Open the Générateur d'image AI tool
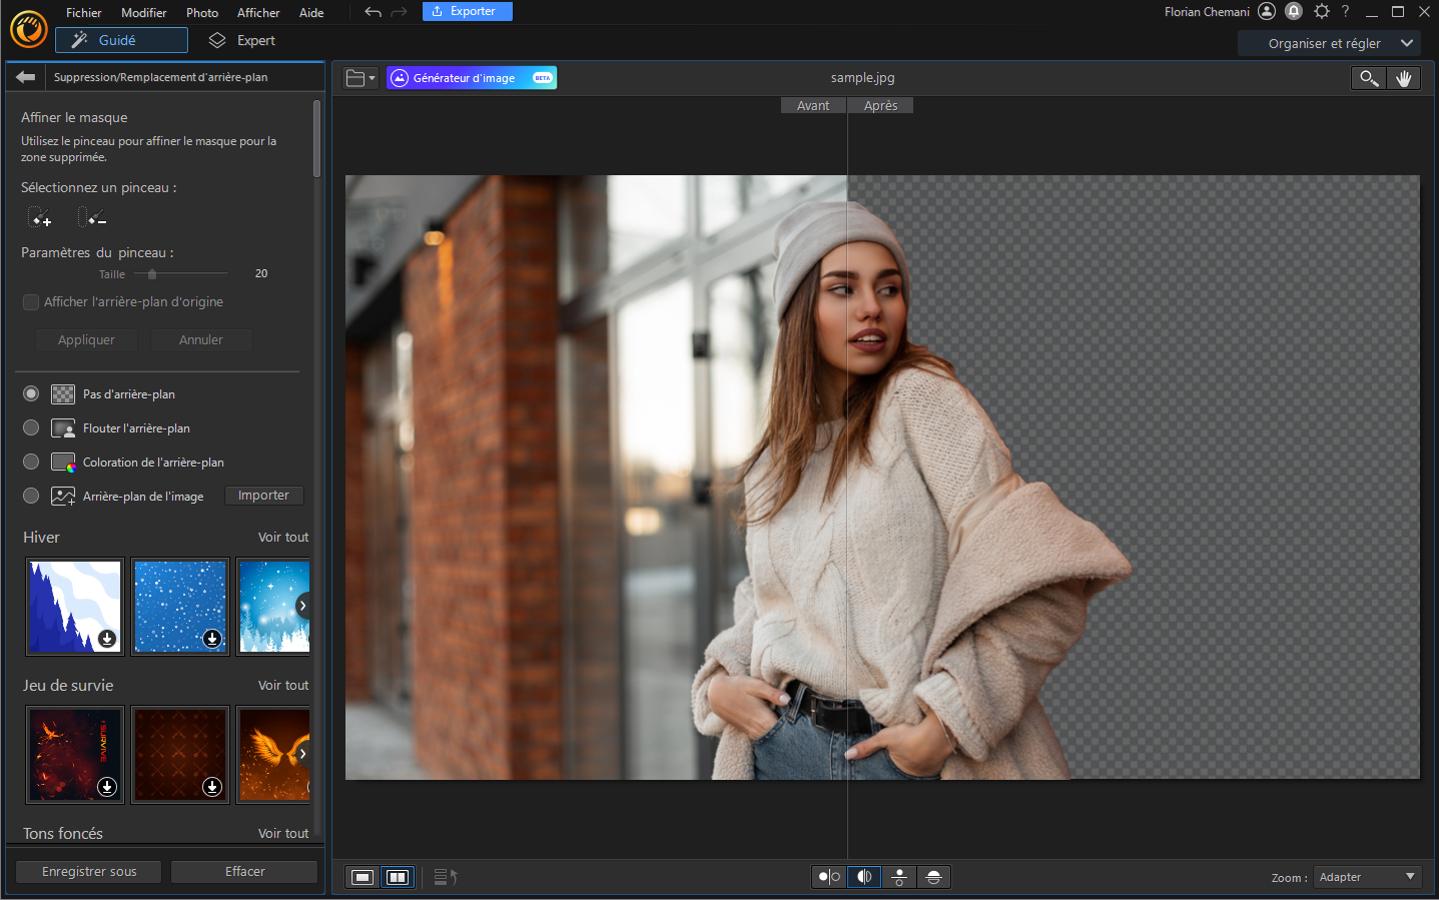Viewport: 1439px width, 900px height. pos(470,77)
